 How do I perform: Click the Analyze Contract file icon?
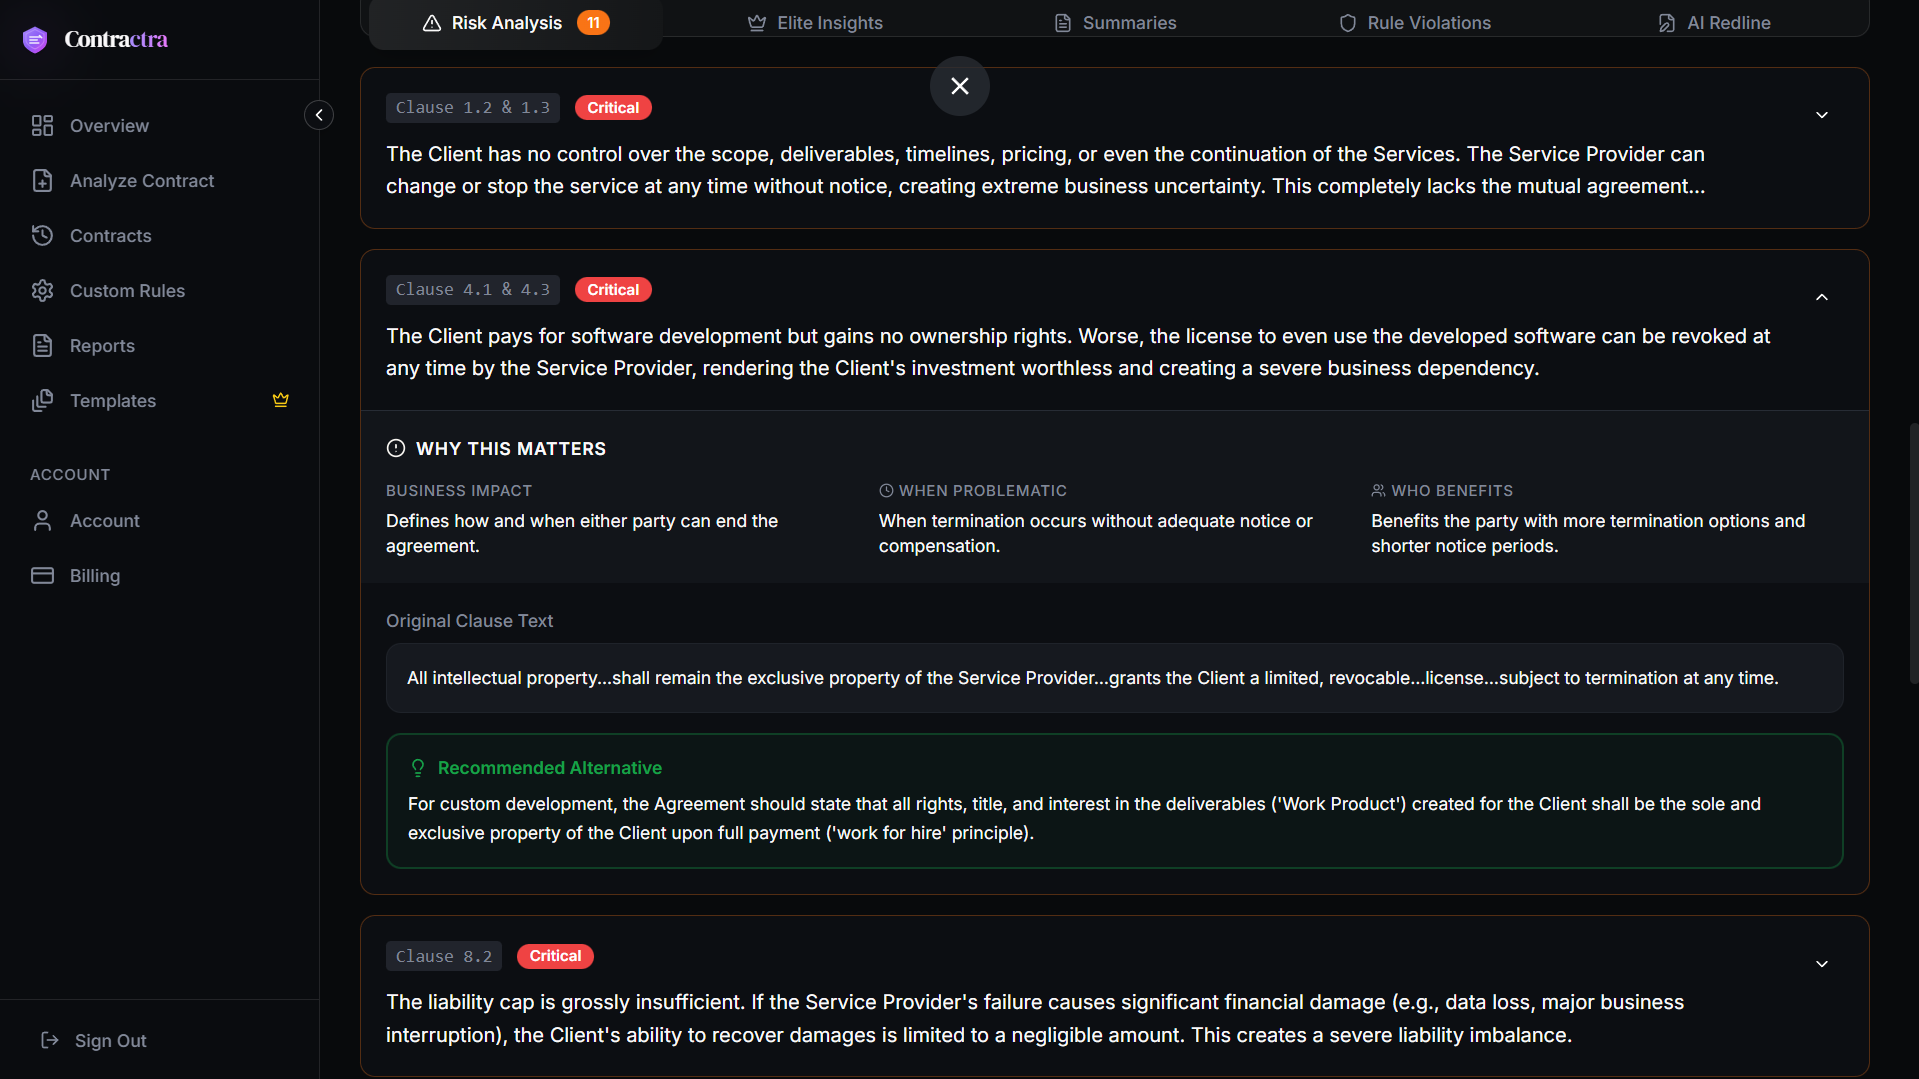pyautogui.click(x=42, y=181)
